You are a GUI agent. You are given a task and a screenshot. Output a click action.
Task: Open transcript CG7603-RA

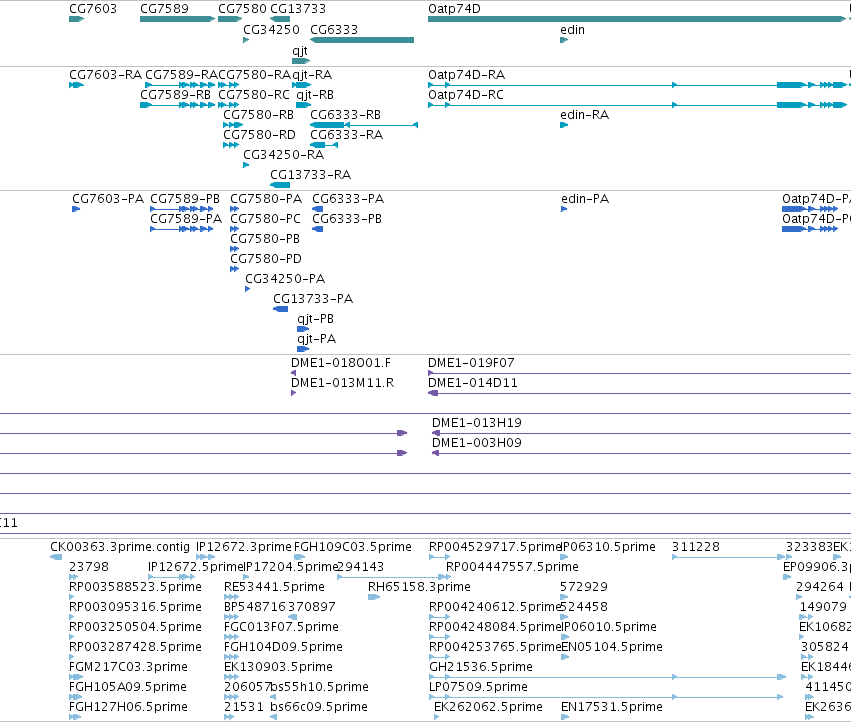click(105, 74)
